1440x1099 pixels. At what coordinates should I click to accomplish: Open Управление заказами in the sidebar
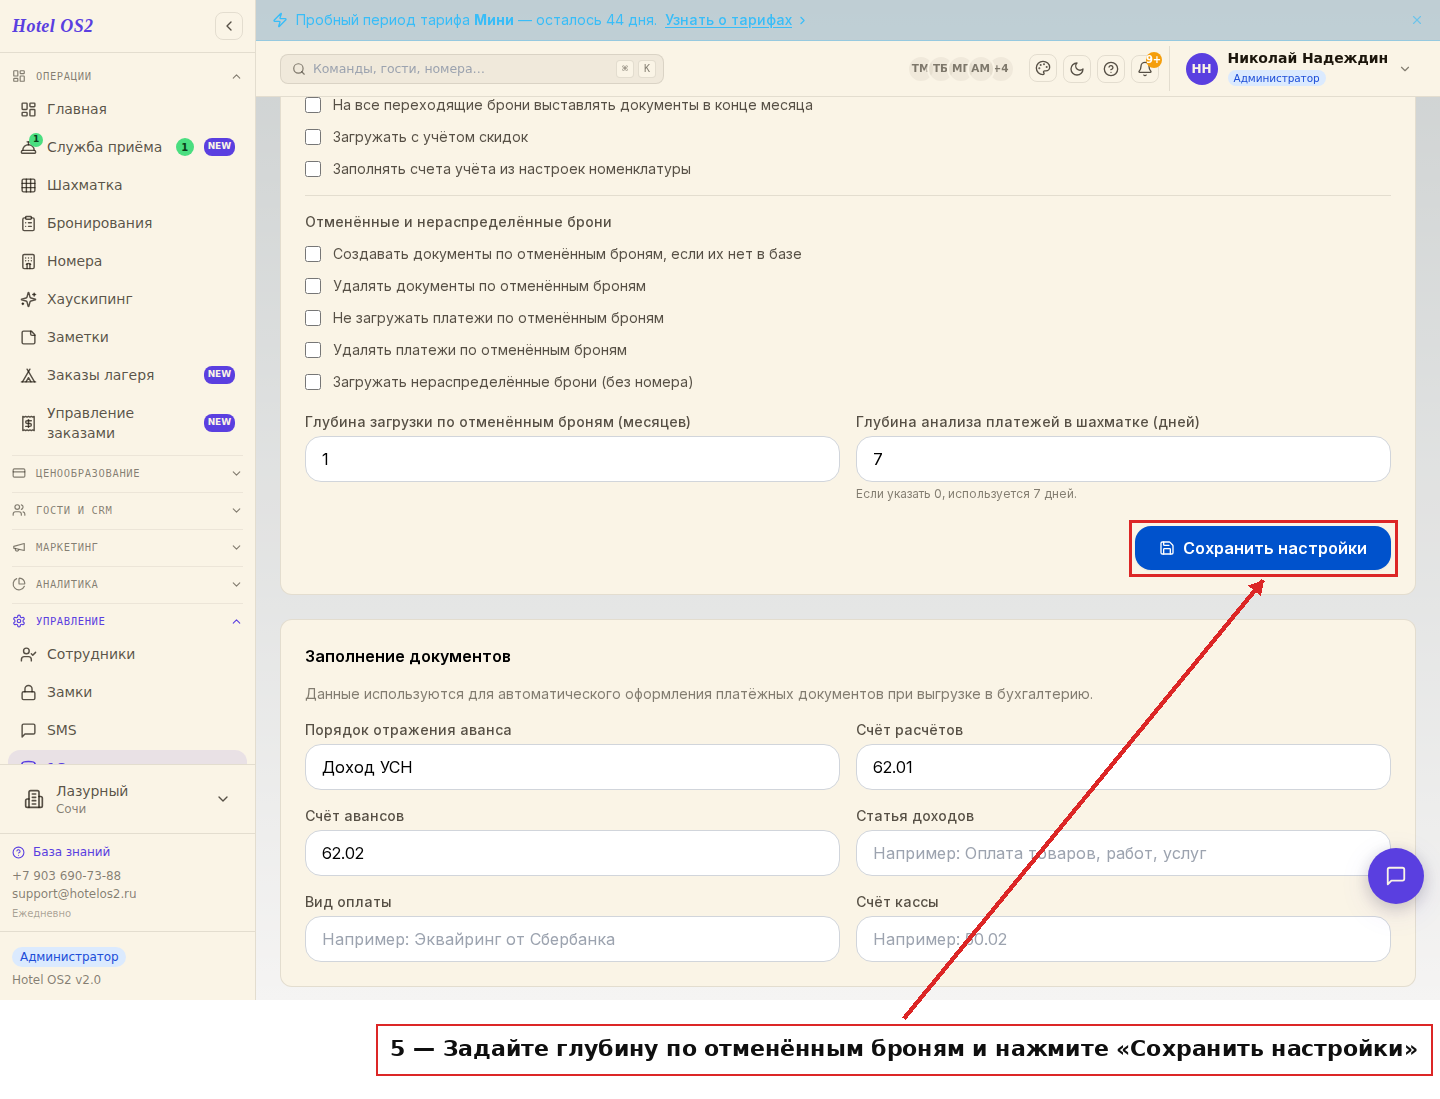(127, 423)
